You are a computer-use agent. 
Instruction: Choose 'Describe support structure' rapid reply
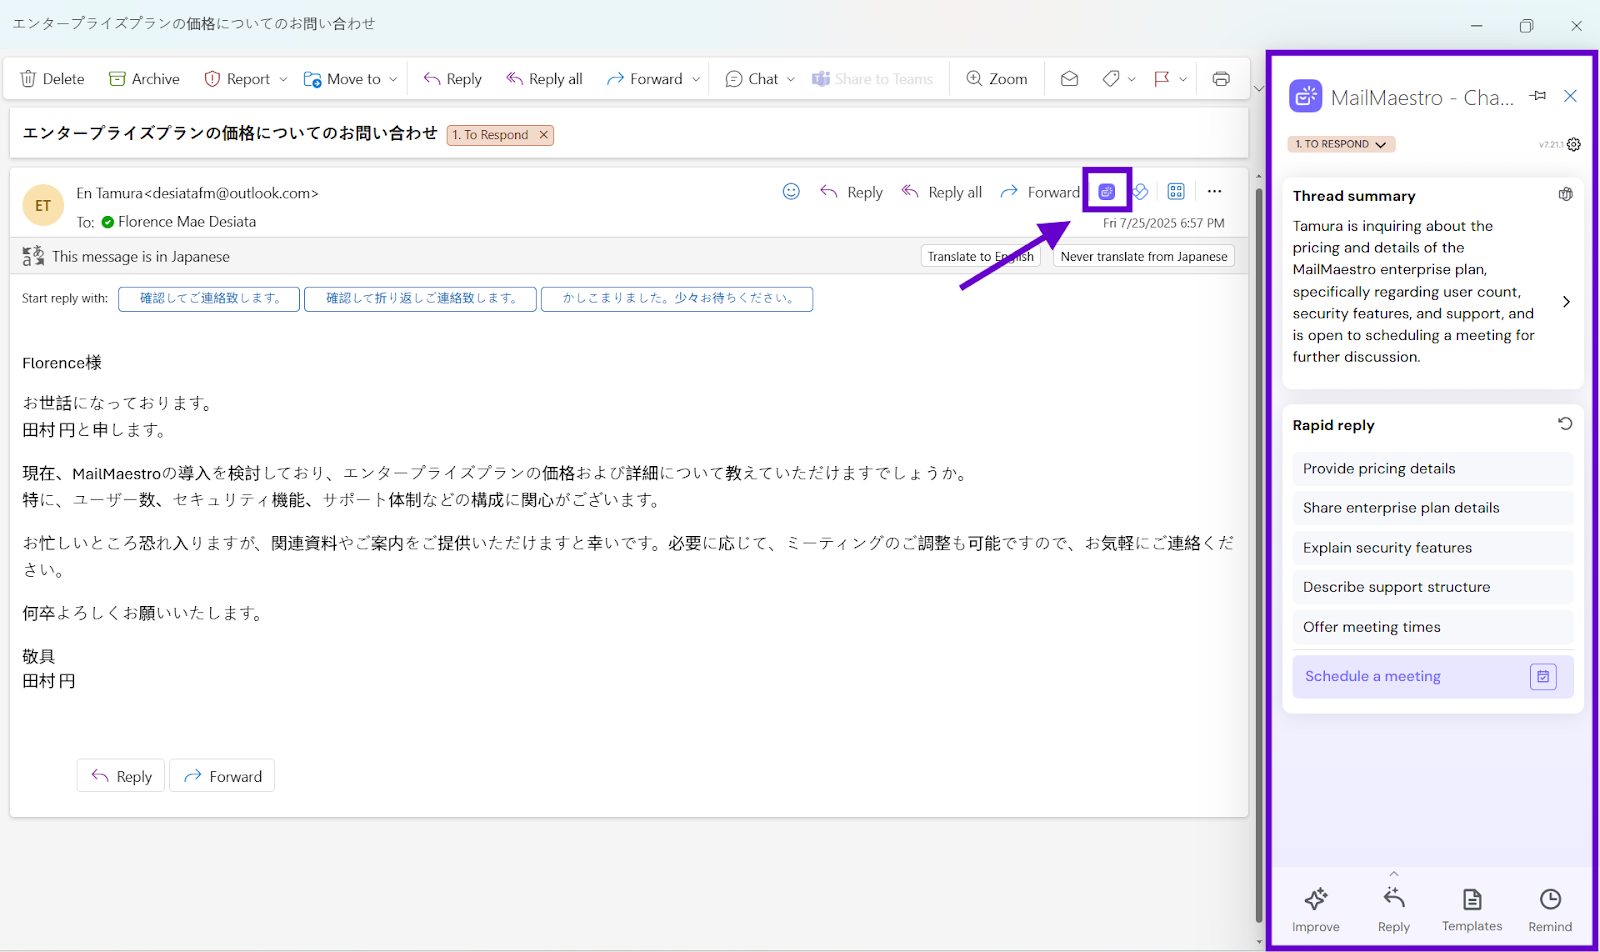point(1432,587)
